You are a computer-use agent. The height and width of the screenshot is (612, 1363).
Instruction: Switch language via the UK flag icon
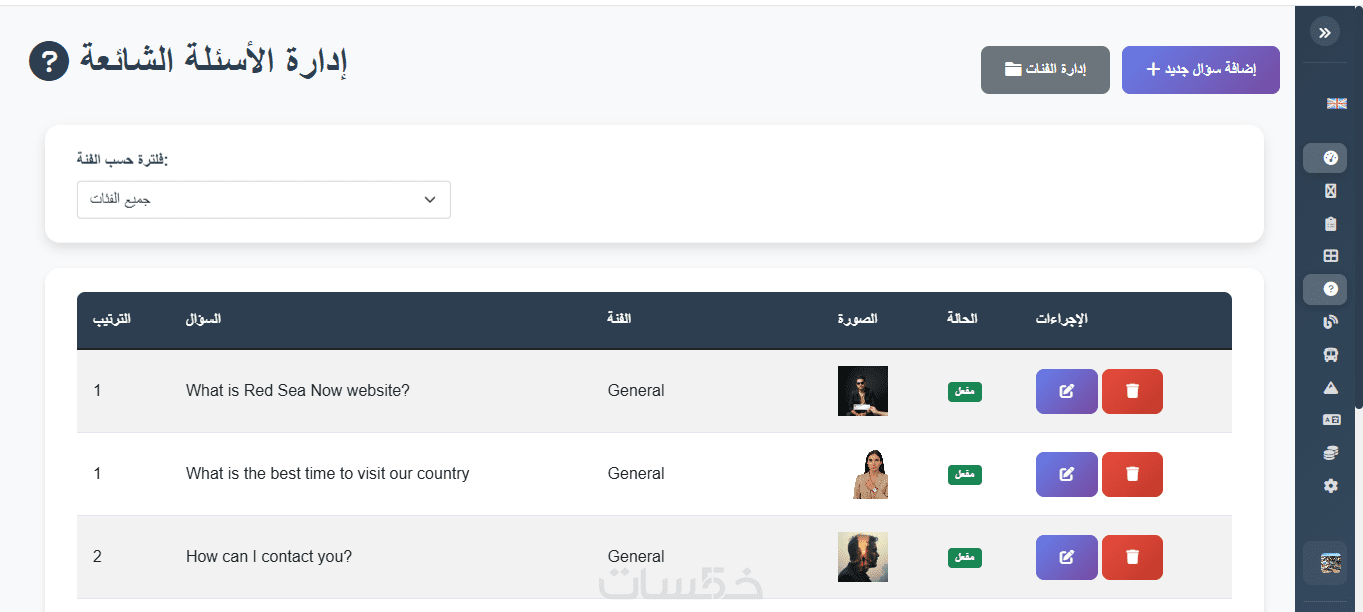(1336, 103)
